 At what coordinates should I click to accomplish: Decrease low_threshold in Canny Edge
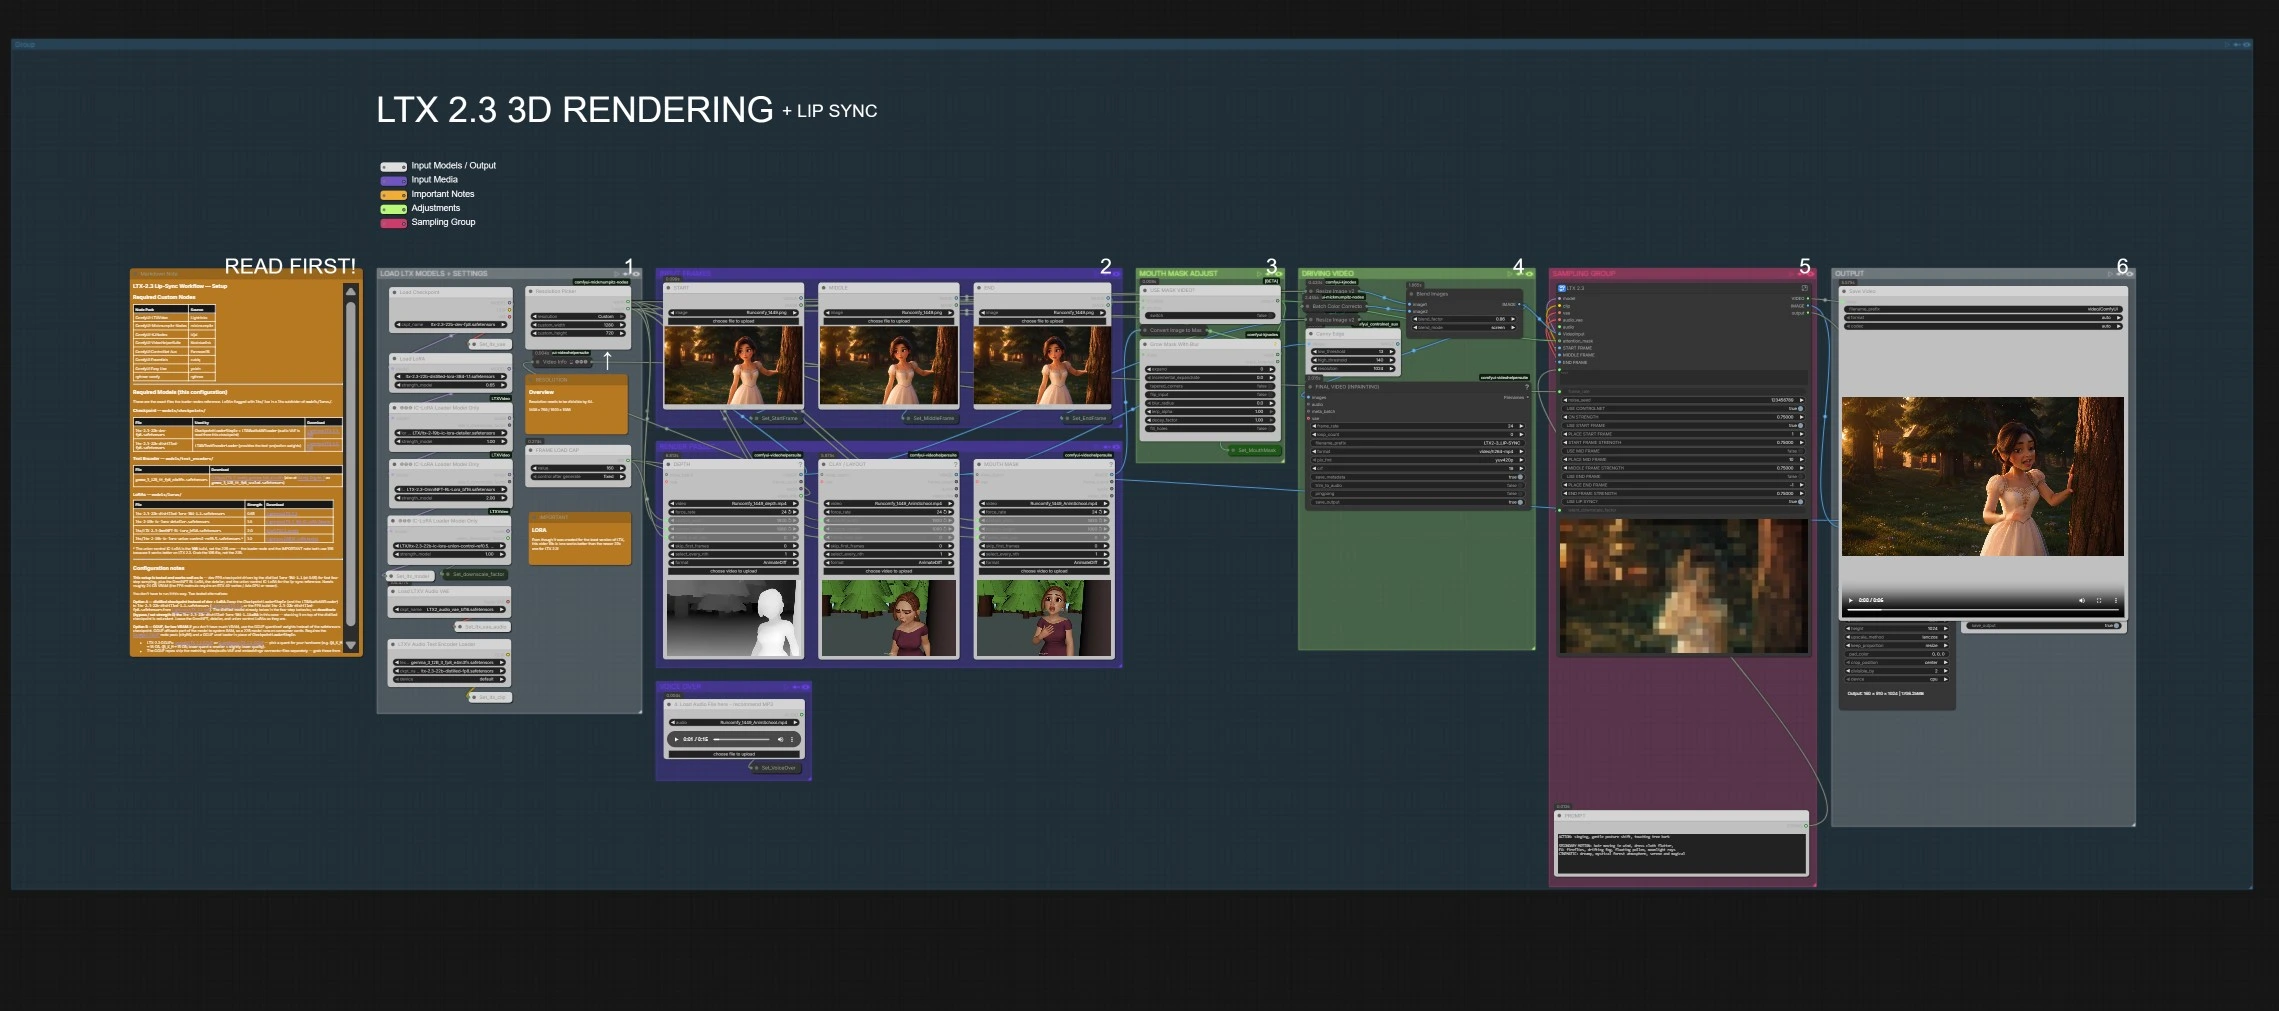[1315, 351]
